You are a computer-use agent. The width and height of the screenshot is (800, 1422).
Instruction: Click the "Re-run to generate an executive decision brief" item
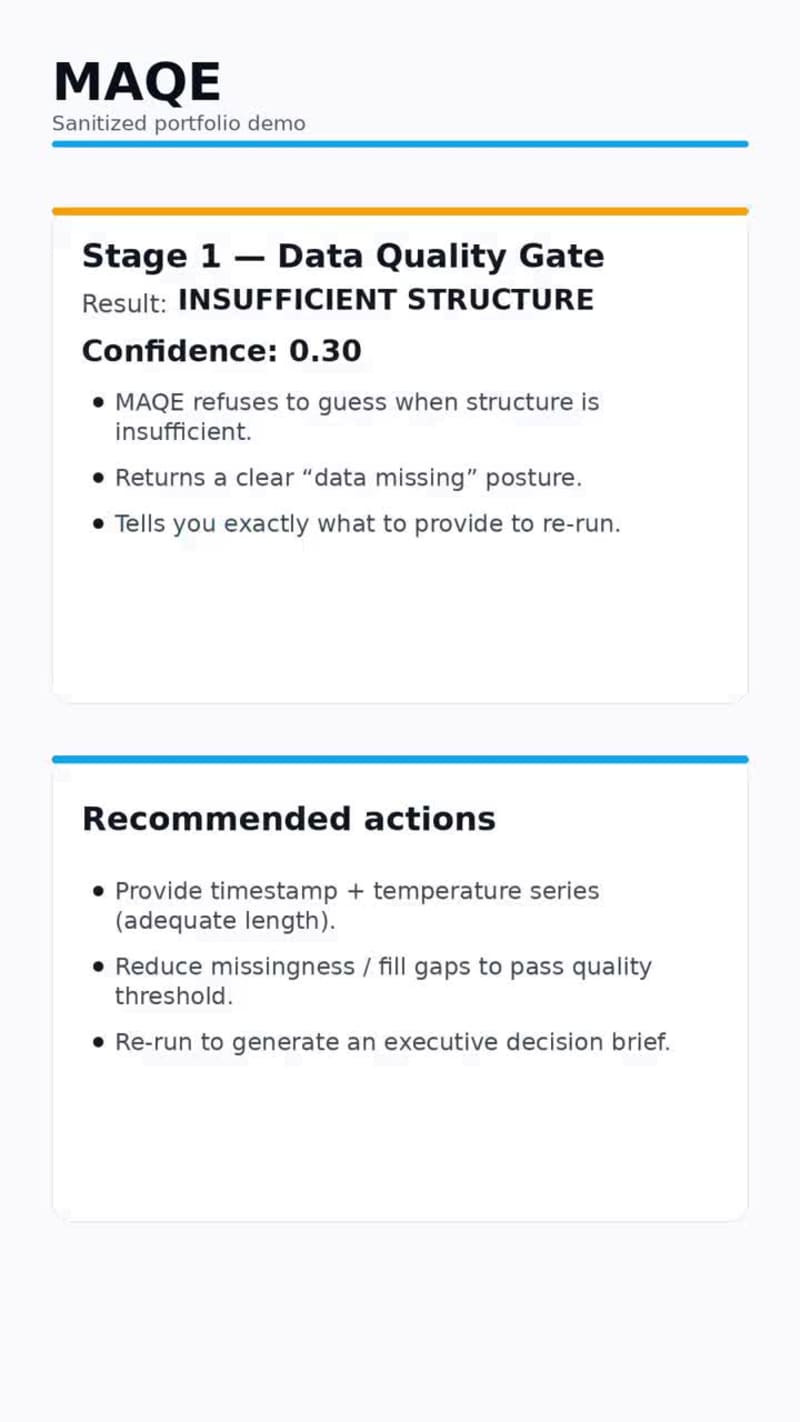(392, 1042)
